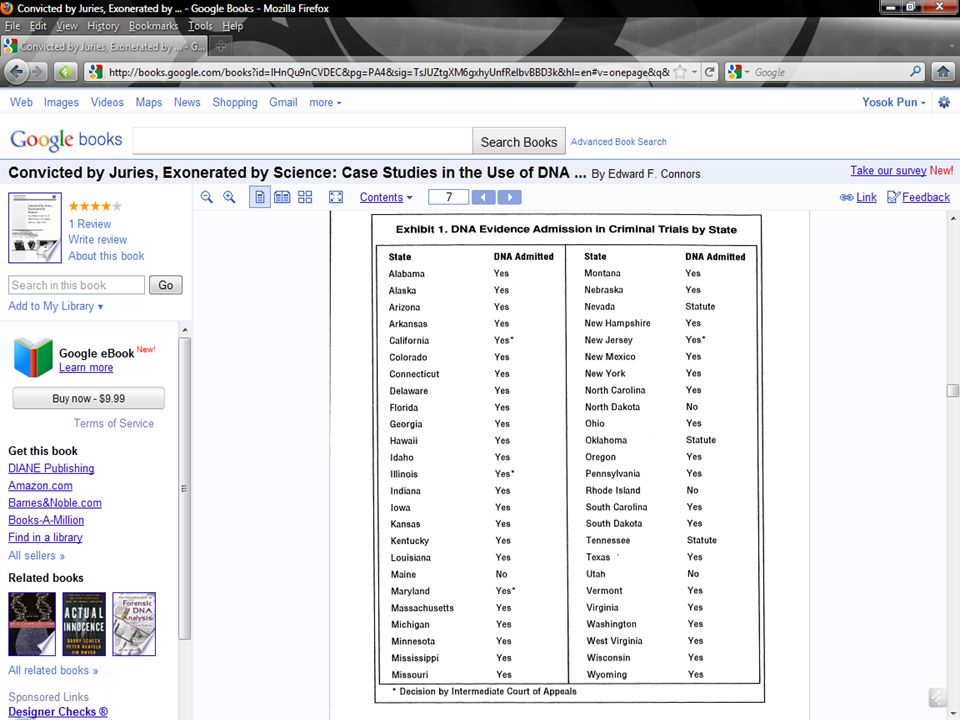Open the Firefox Home page icon
Viewport: 960px width, 720px height.
coord(943,72)
